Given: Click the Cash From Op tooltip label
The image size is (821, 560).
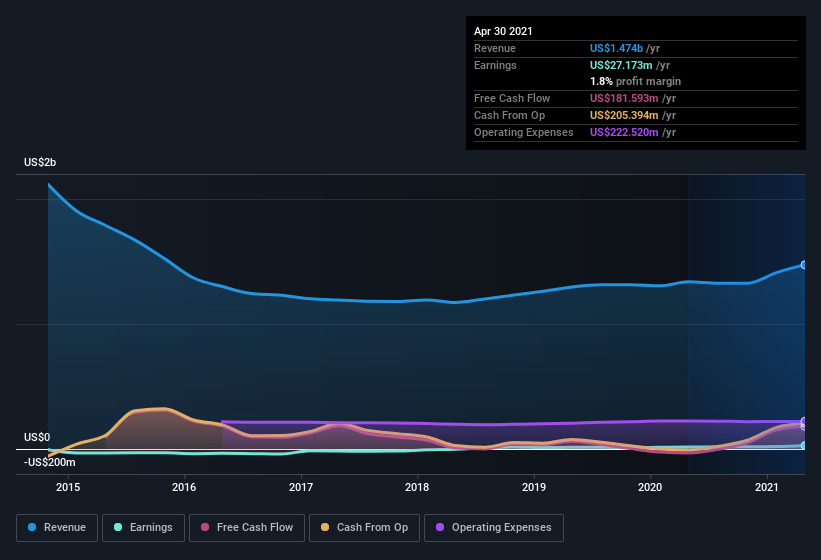Looking at the screenshot, I should (509, 115).
